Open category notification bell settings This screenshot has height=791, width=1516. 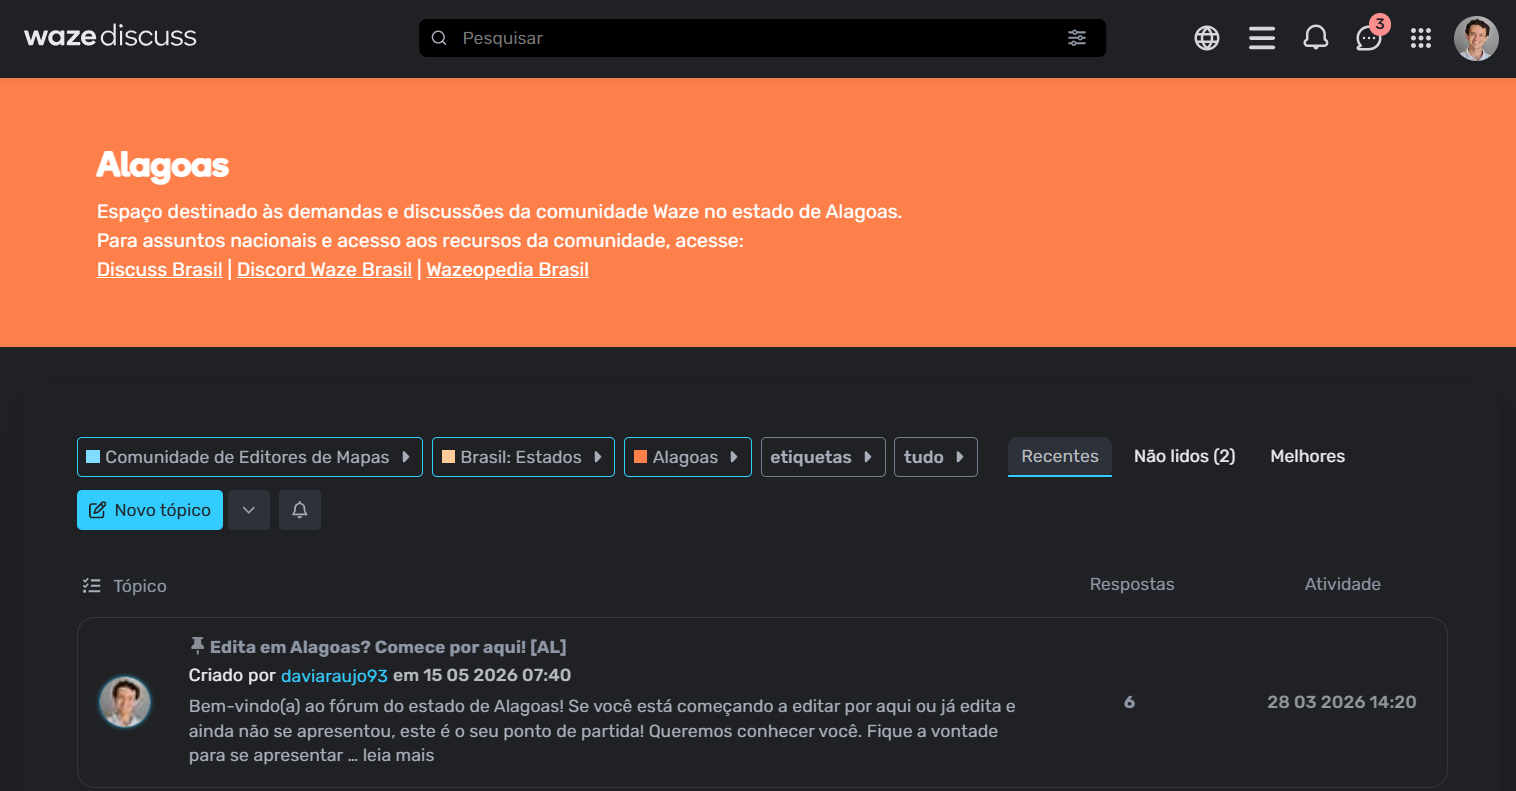[300, 510]
